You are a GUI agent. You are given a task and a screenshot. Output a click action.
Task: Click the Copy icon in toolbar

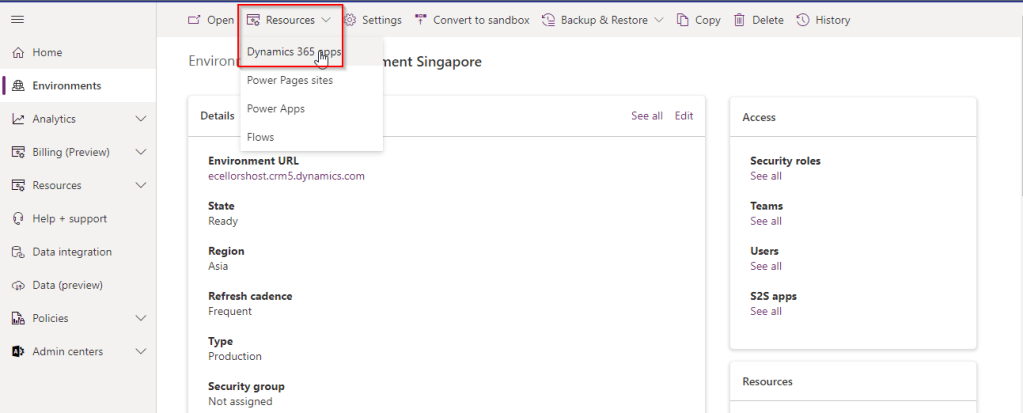click(x=683, y=20)
